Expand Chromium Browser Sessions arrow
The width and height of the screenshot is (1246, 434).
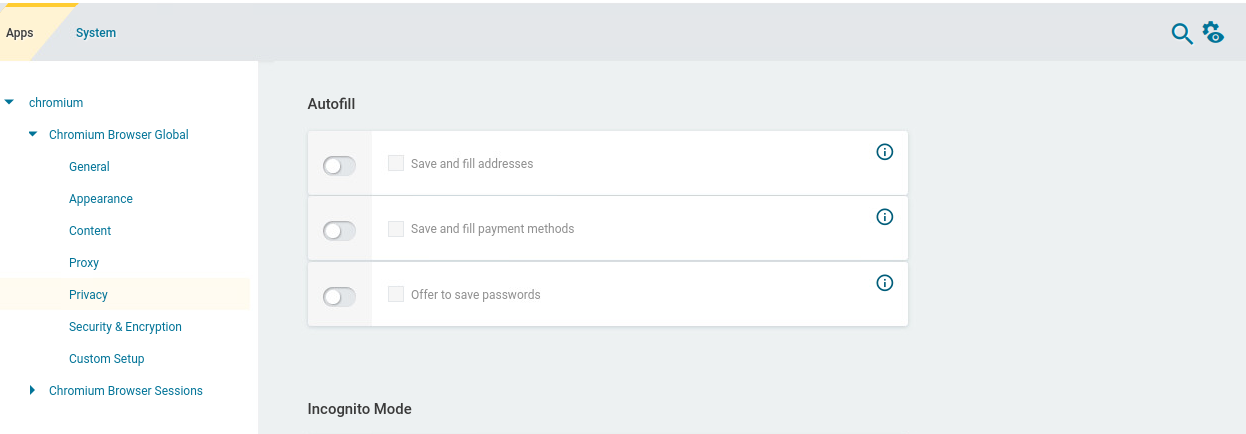coord(33,390)
